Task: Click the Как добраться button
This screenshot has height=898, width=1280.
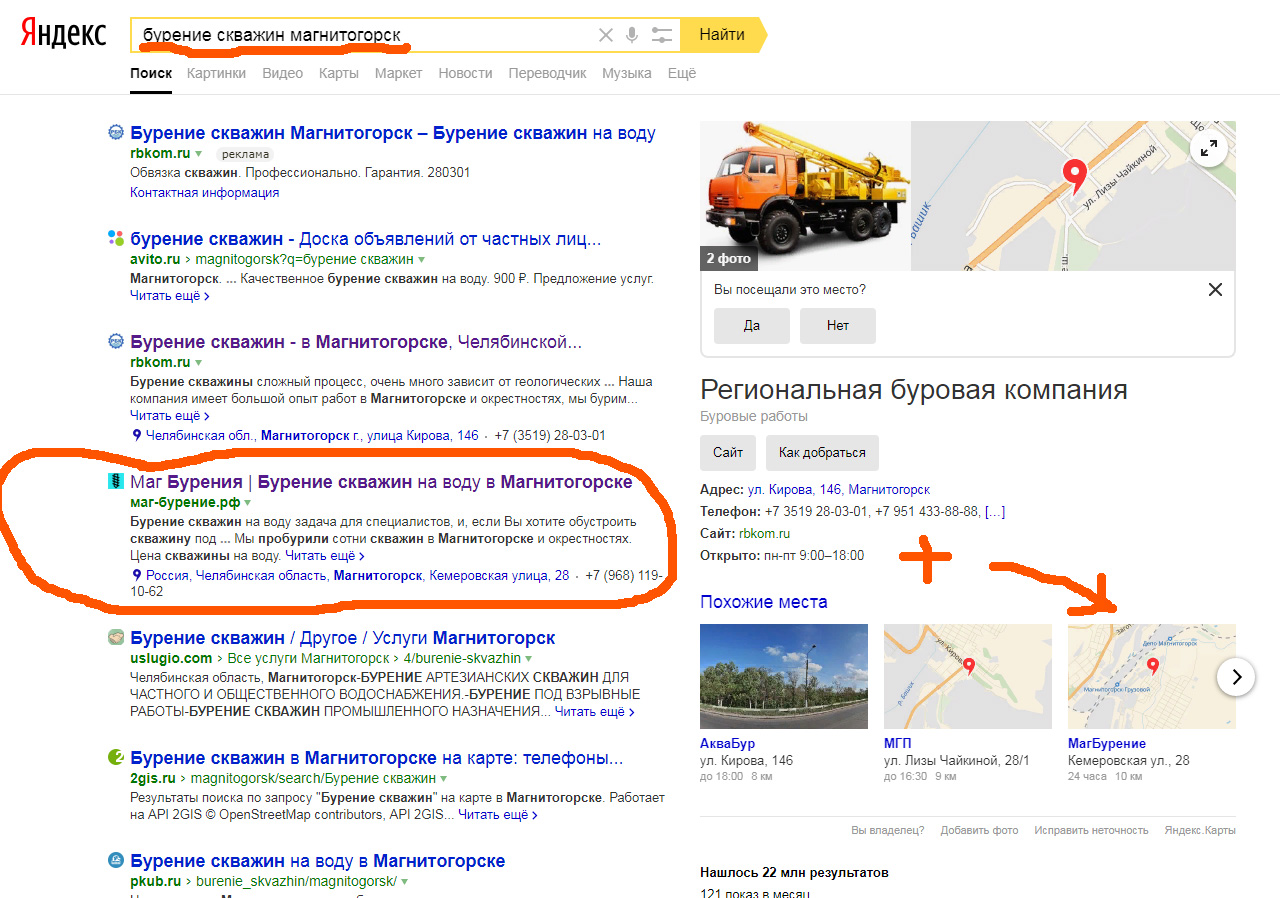Action: click(822, 452)
